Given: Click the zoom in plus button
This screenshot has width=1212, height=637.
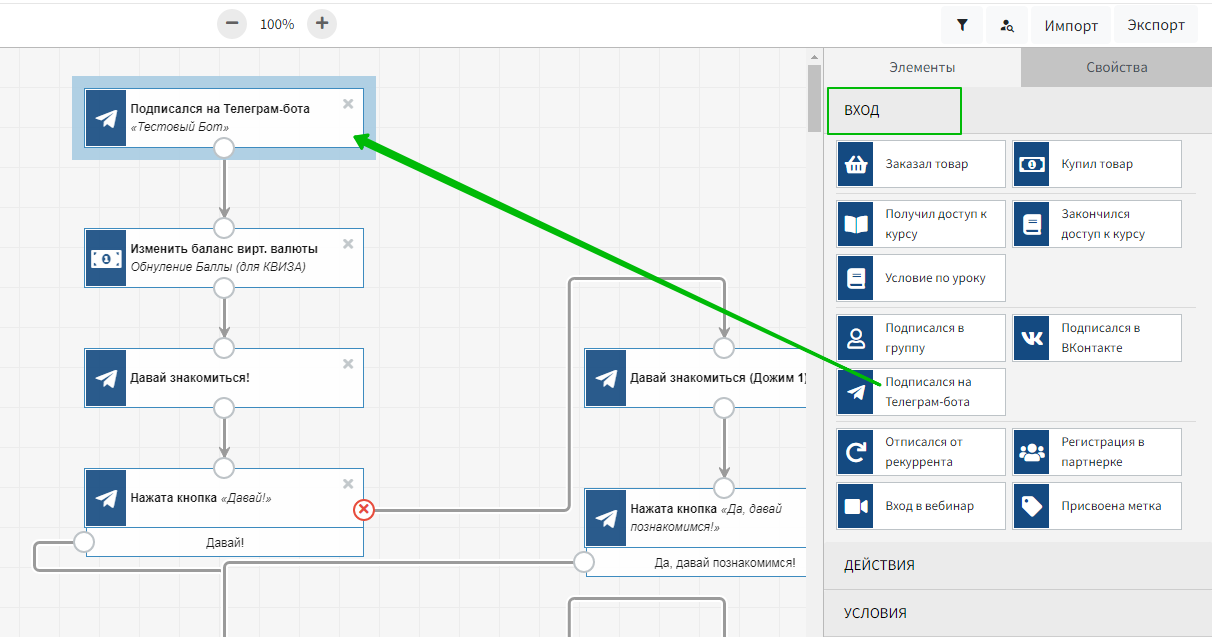Looking at the screenshot, I should point(321,24).
